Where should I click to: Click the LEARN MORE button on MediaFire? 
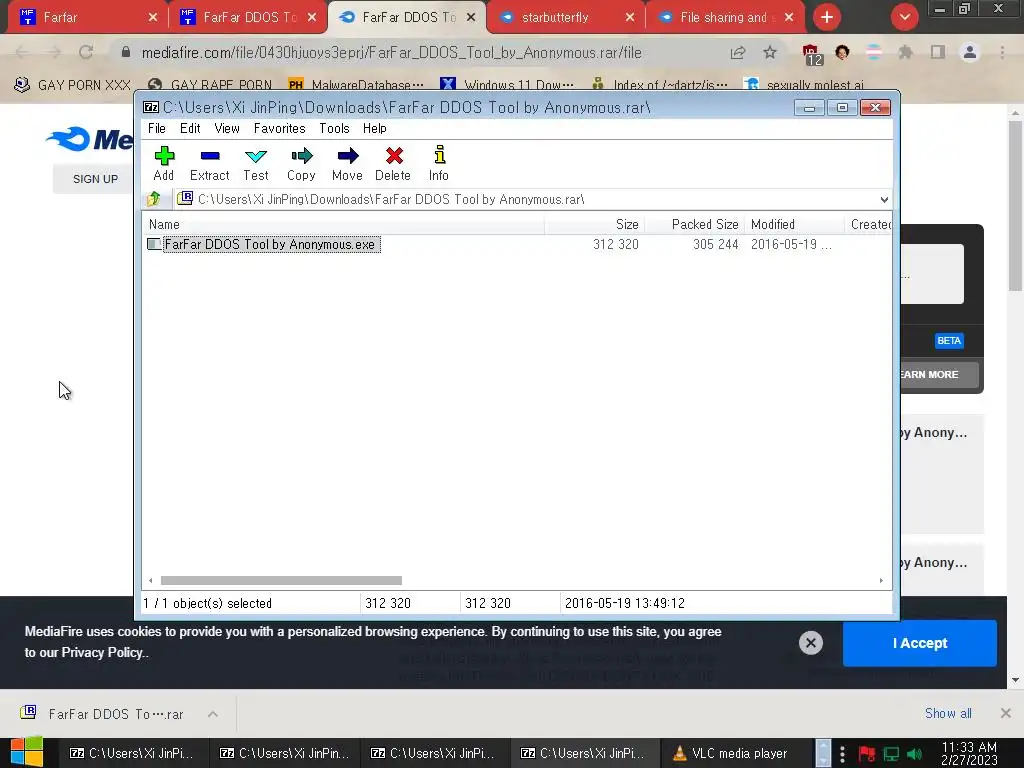939,374
